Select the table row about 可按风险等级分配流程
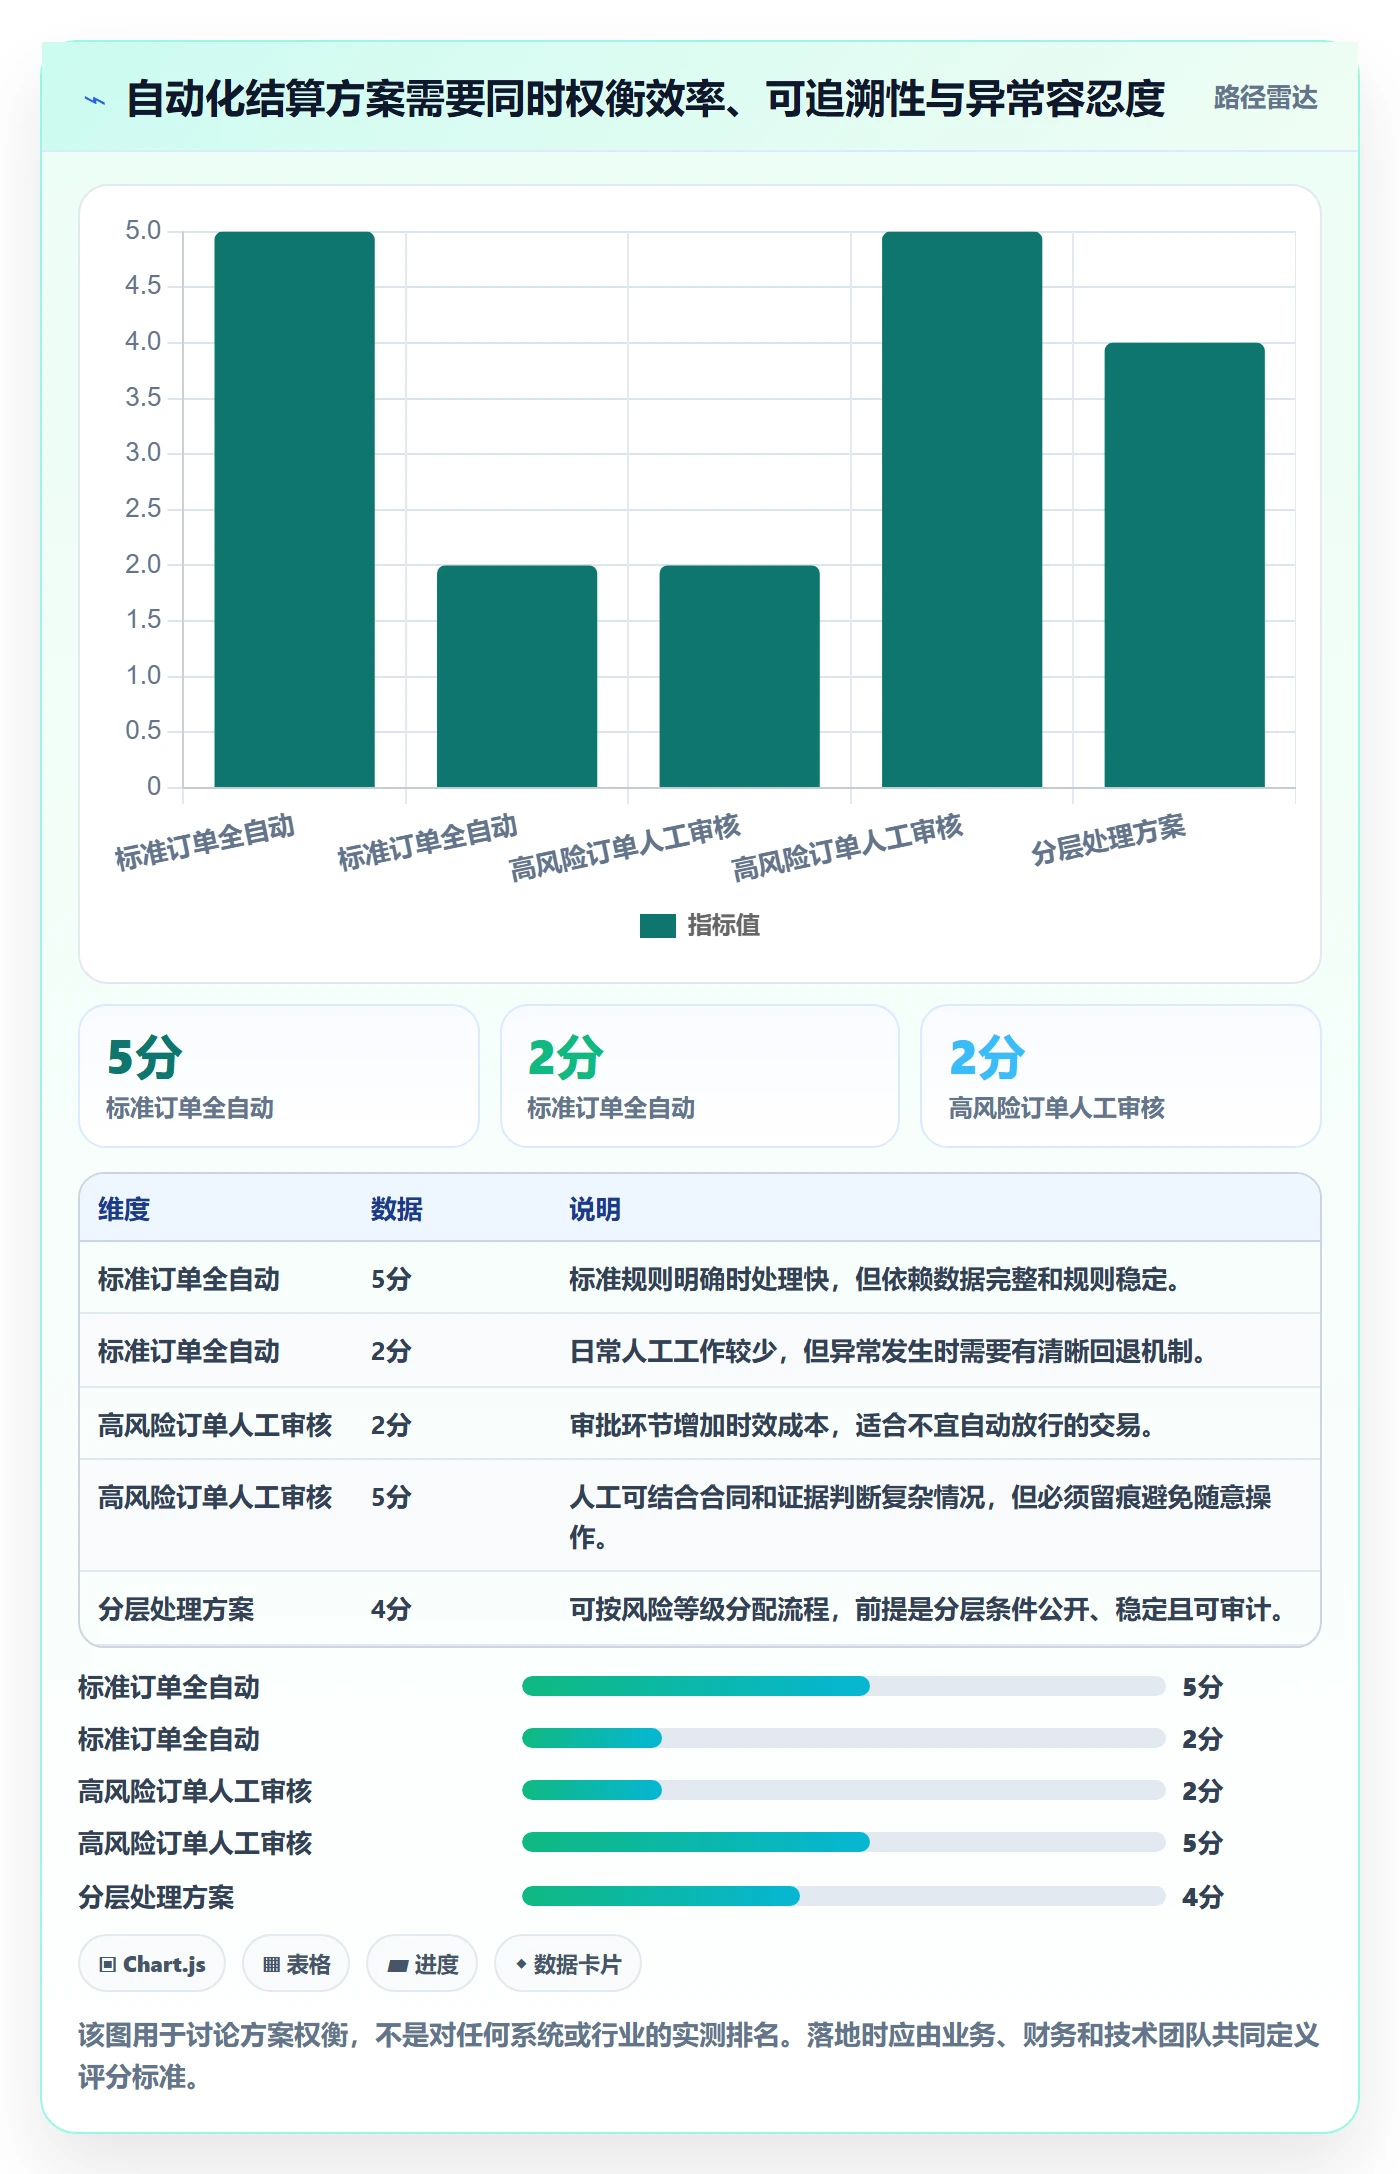 [x=700, y=1608]
